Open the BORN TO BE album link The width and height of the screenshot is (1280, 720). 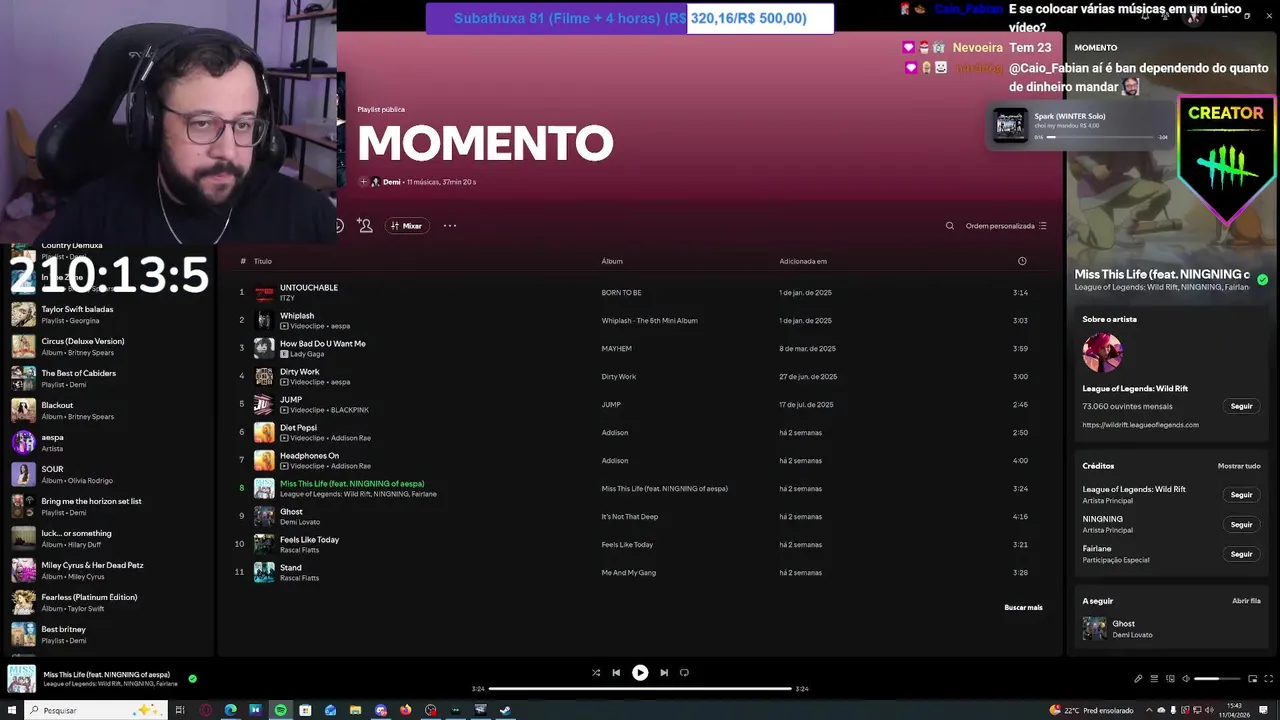pos(621,293)
